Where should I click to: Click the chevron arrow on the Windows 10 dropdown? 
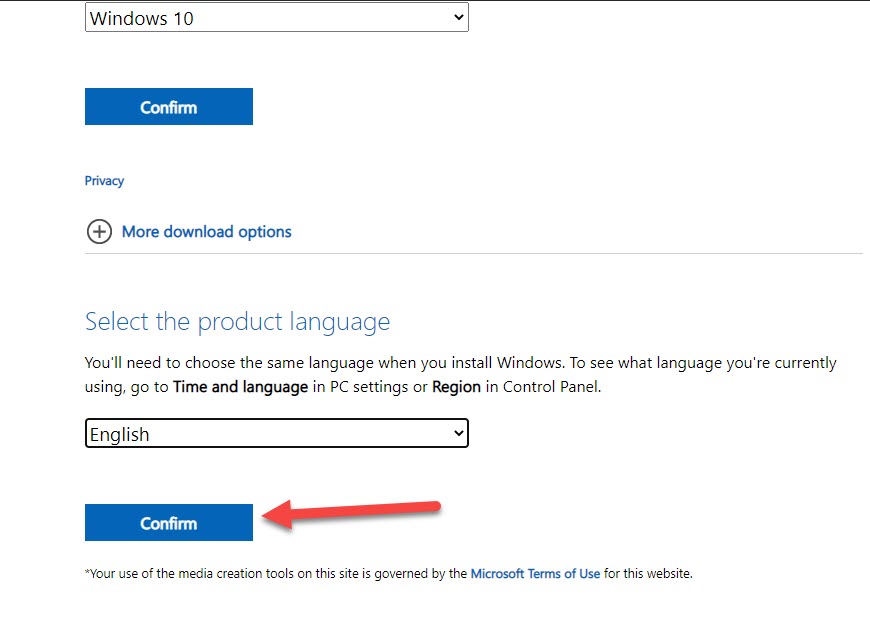pyautogui.click(x=458, y=18)
